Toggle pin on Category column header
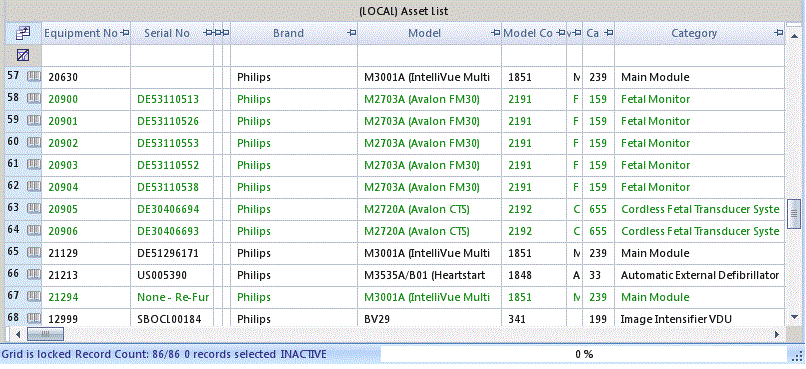The width and height of the screenshot is (806, 369). tap(779, 33)
